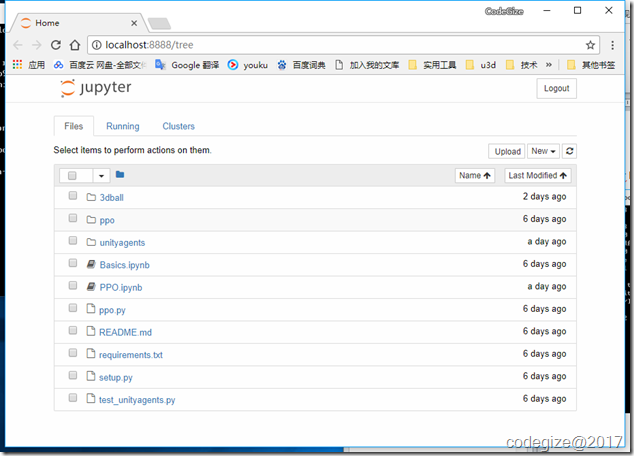
Task: Open the selection type dropdown arrow
Action: 101,176
